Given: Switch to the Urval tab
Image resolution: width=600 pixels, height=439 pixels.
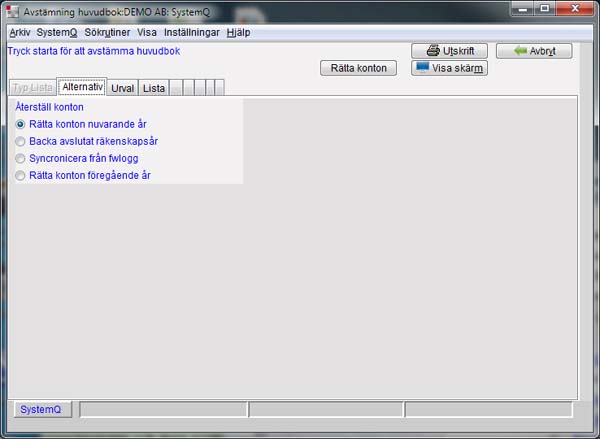Looking at the screenshot, I should pyautogui.click(x=122, y=88).
